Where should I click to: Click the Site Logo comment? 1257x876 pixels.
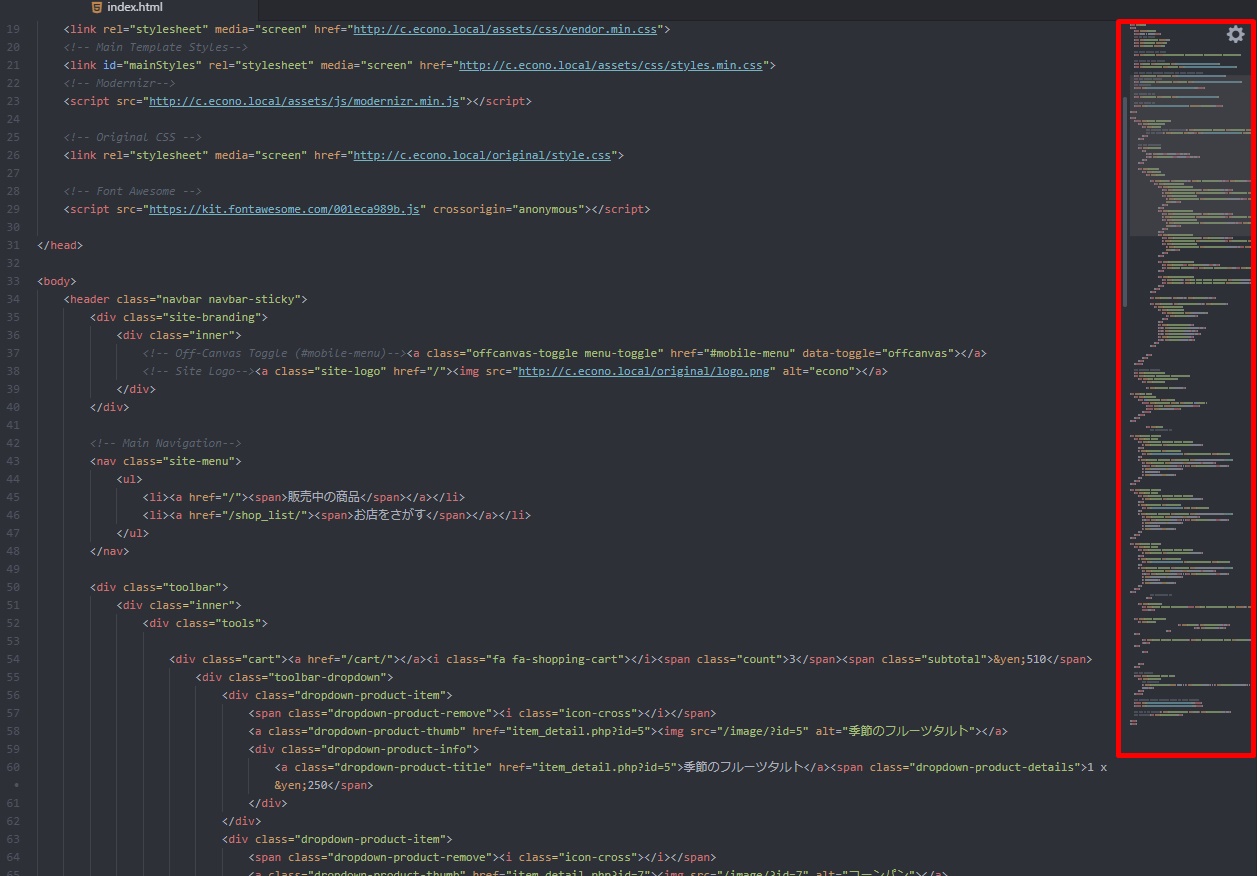[199, 371]
